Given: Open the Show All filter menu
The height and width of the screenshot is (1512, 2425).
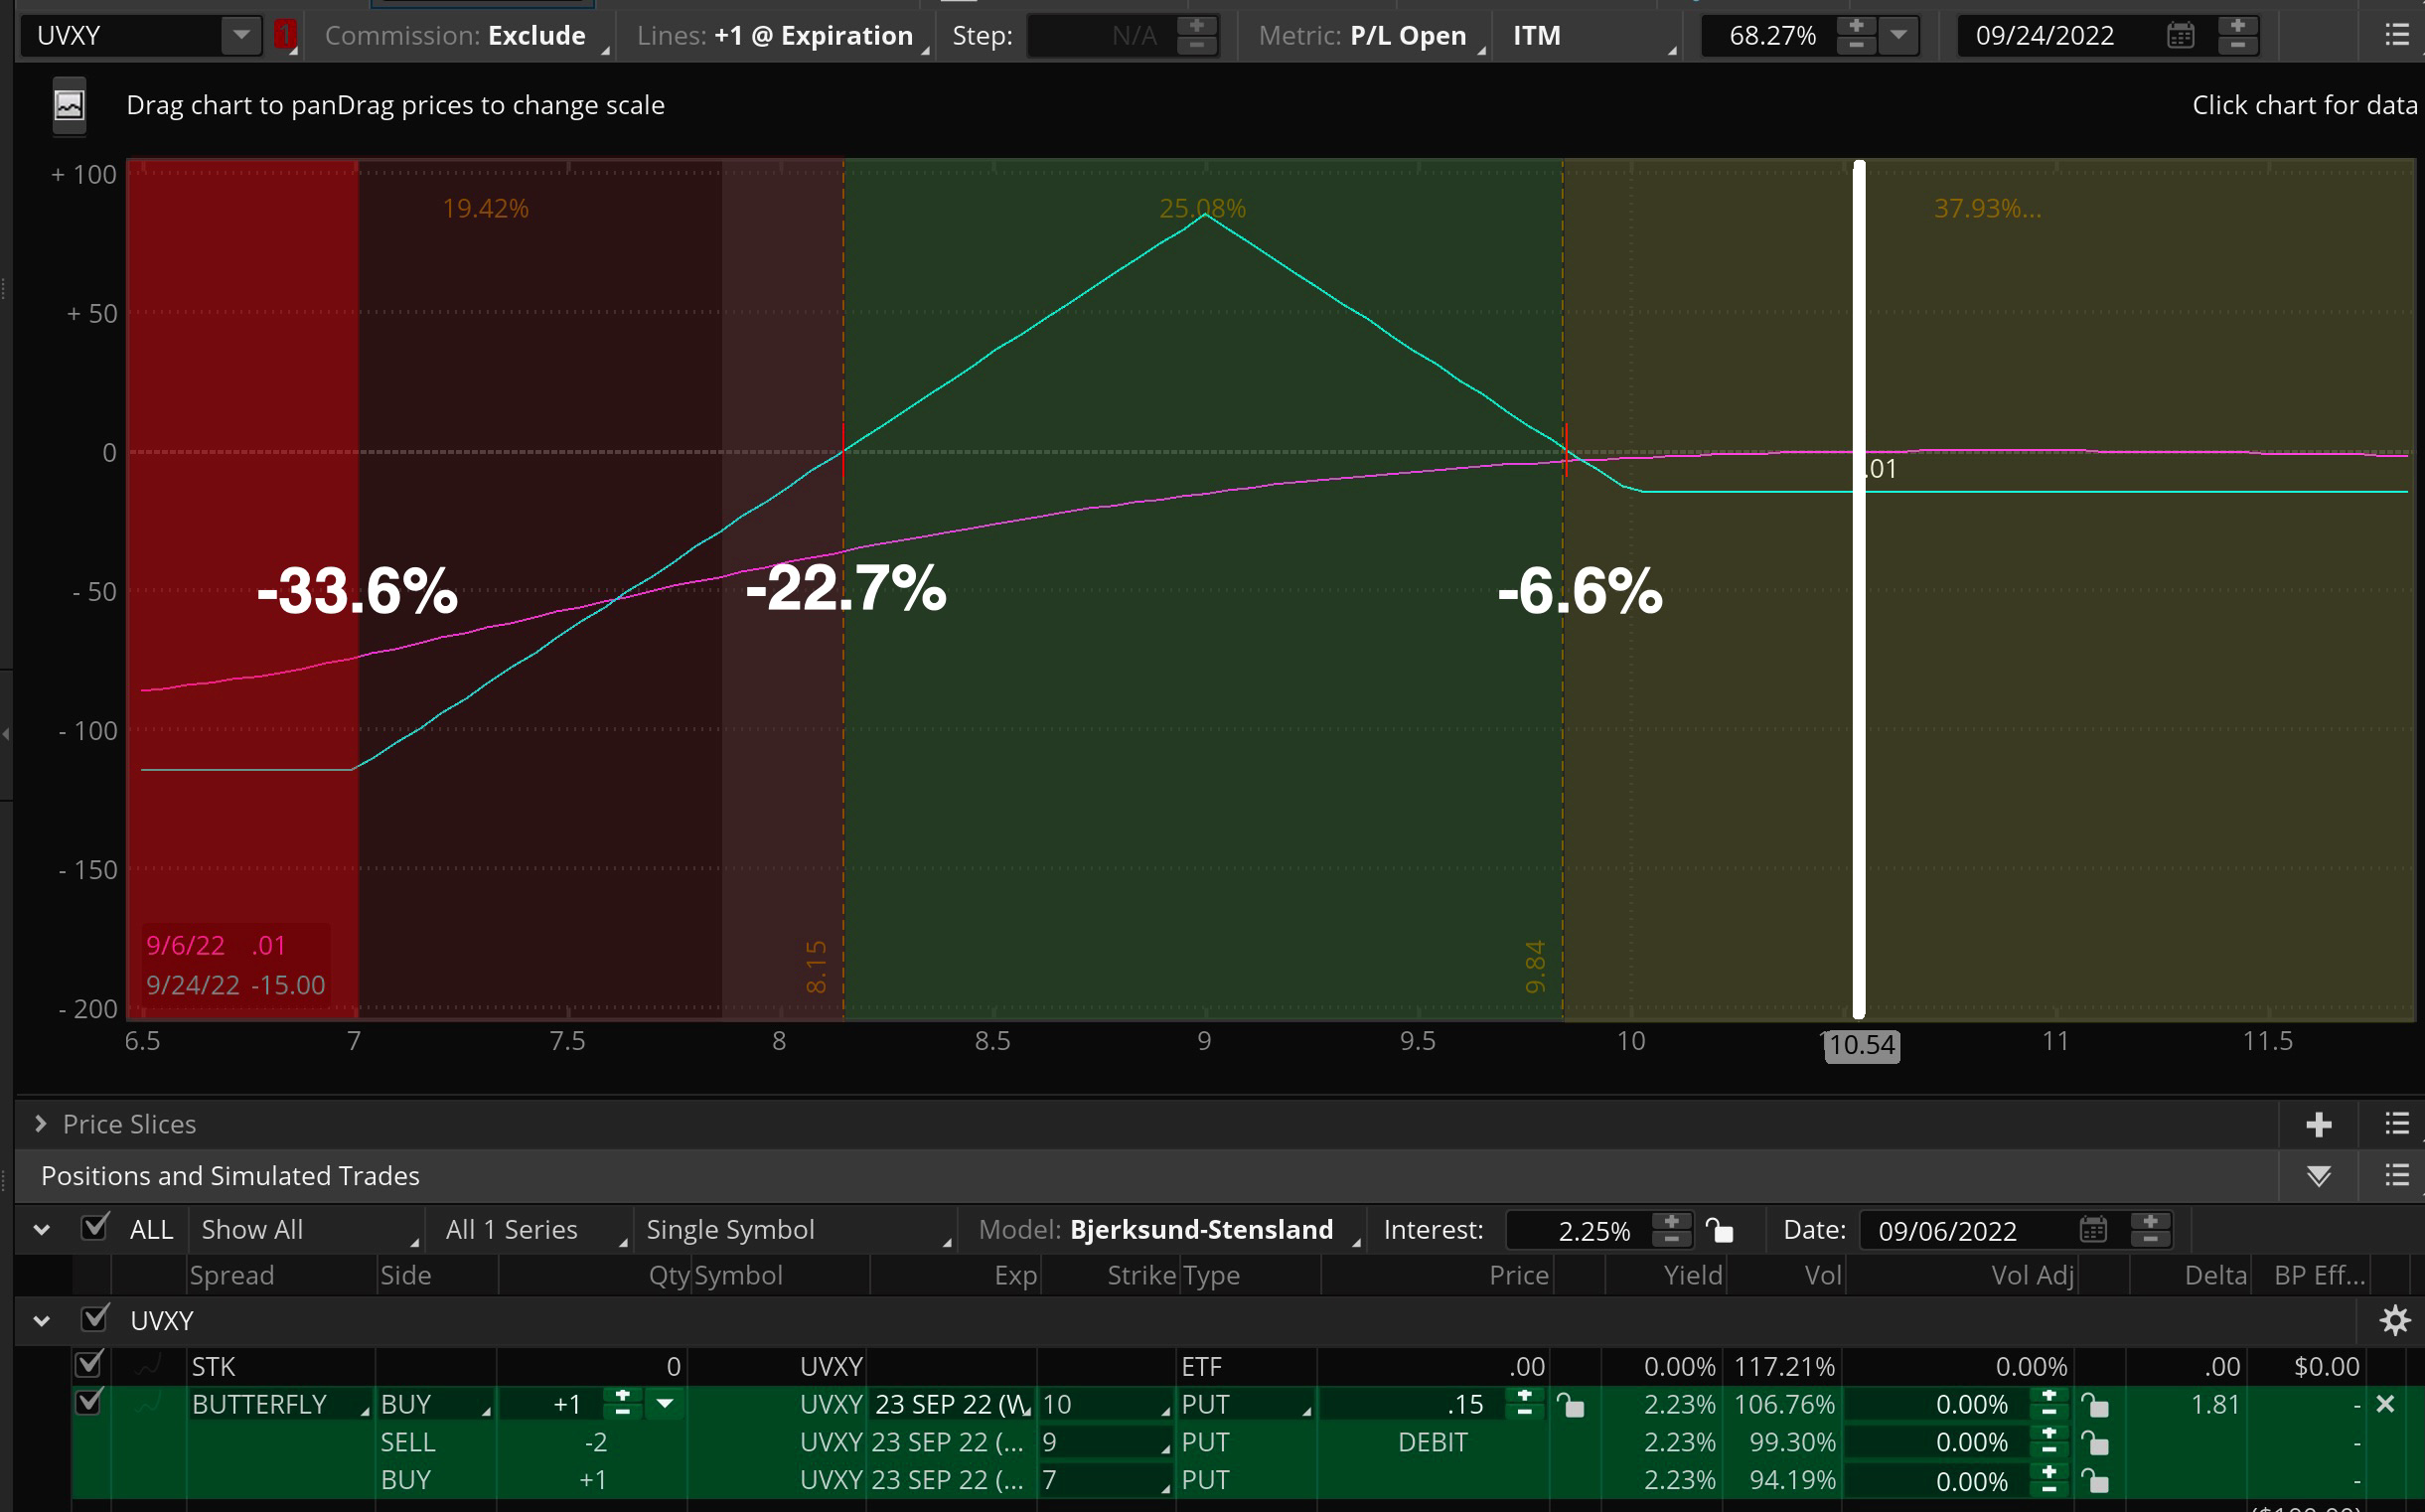Looking at the screenshot, I should 305,1229.
